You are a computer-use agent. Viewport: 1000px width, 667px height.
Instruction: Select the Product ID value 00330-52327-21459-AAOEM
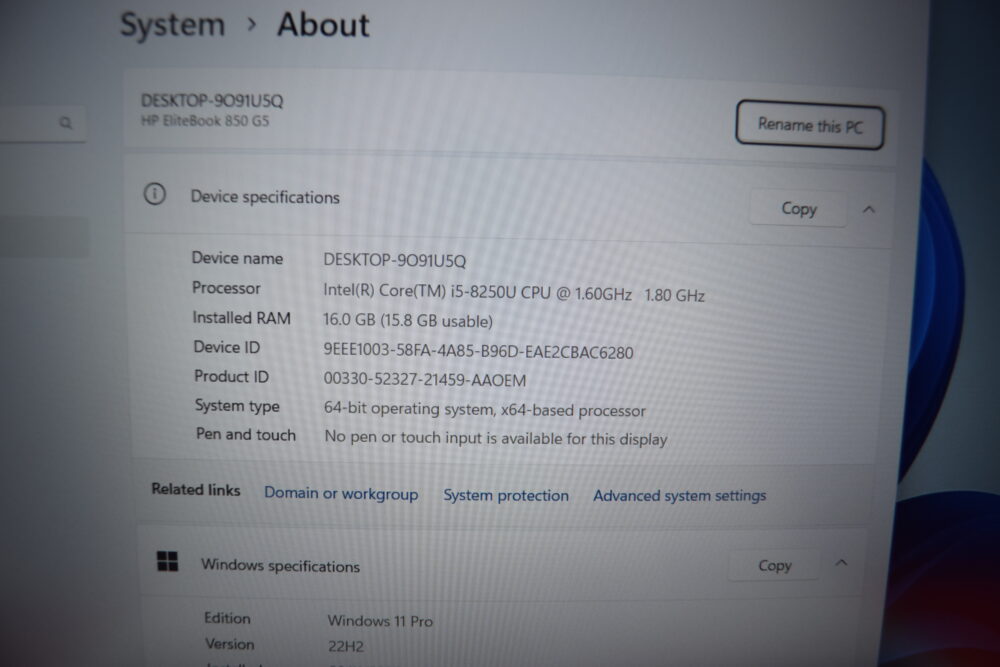[425, 380]
